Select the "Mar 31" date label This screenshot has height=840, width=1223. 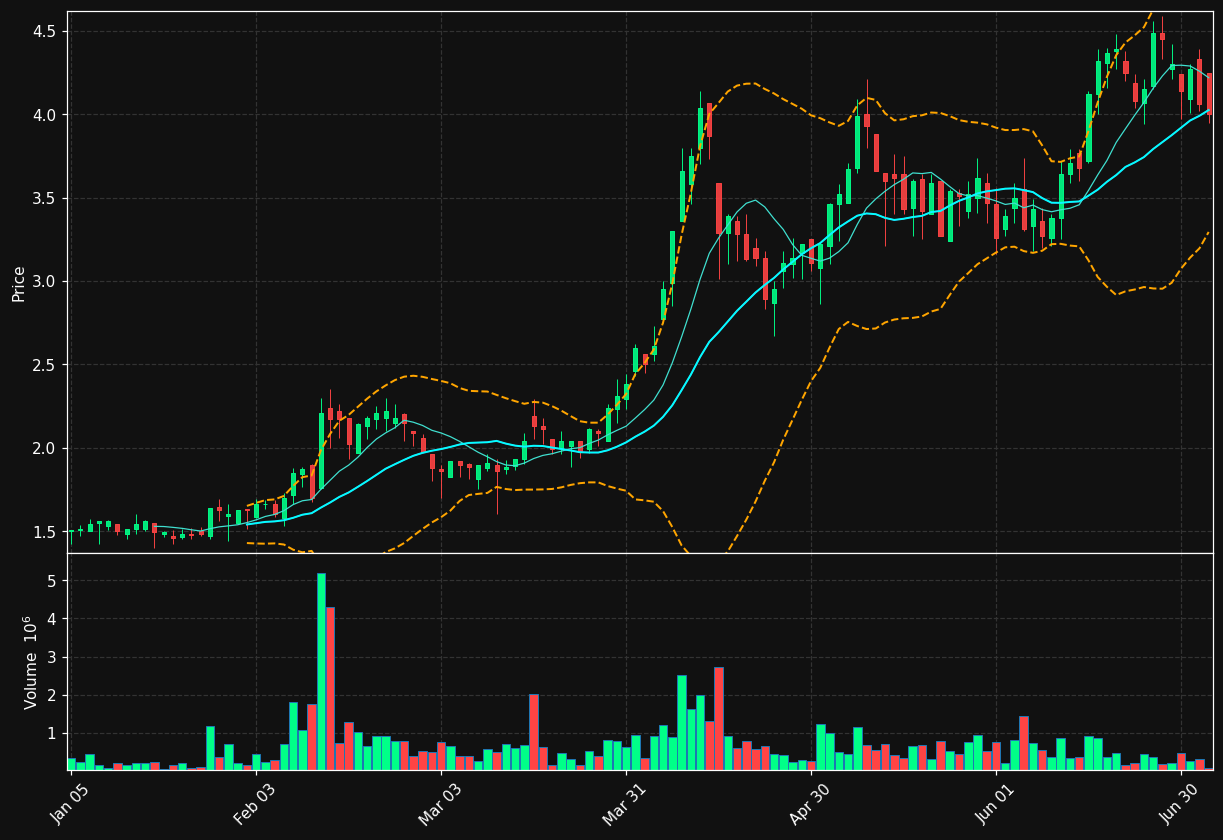pos(623,803)
